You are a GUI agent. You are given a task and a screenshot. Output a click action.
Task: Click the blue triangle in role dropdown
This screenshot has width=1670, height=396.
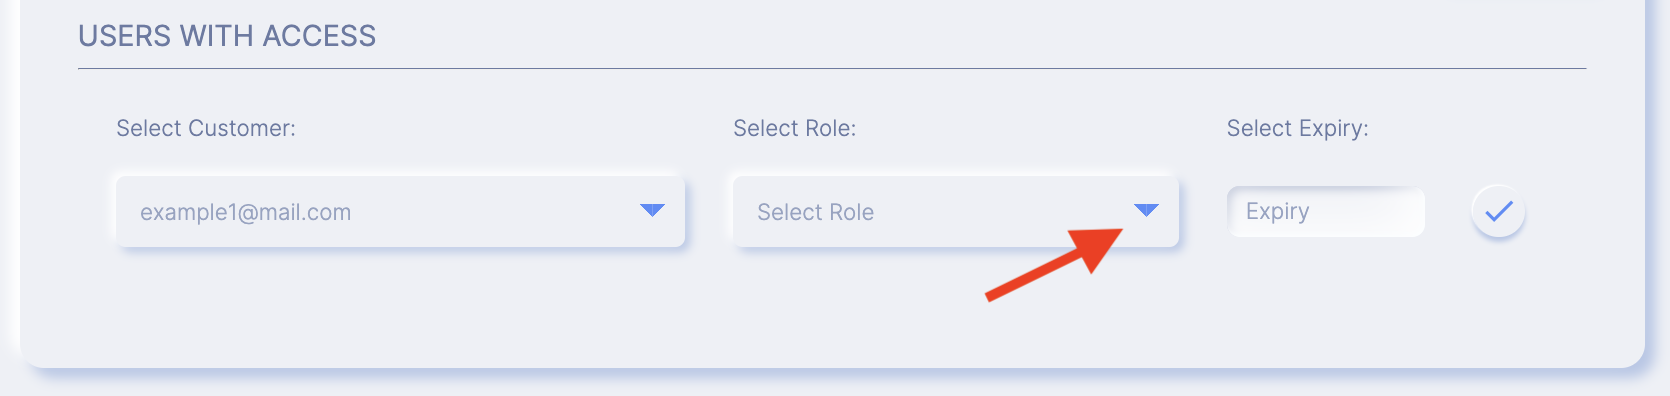click(1146, 210)
